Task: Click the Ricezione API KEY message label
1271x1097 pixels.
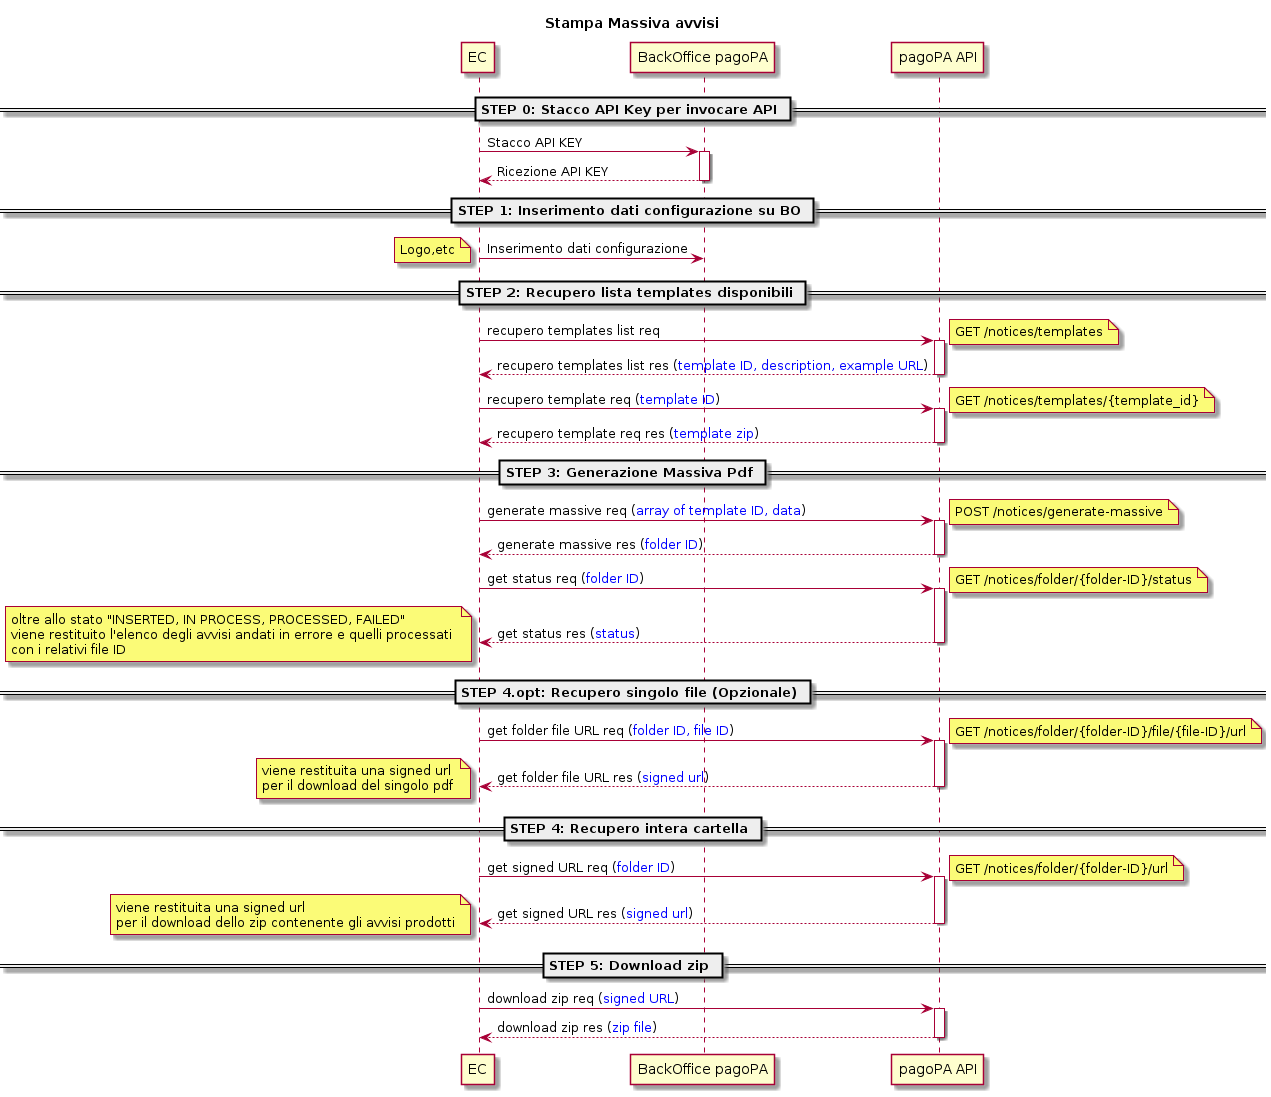Action: [552, 172]
